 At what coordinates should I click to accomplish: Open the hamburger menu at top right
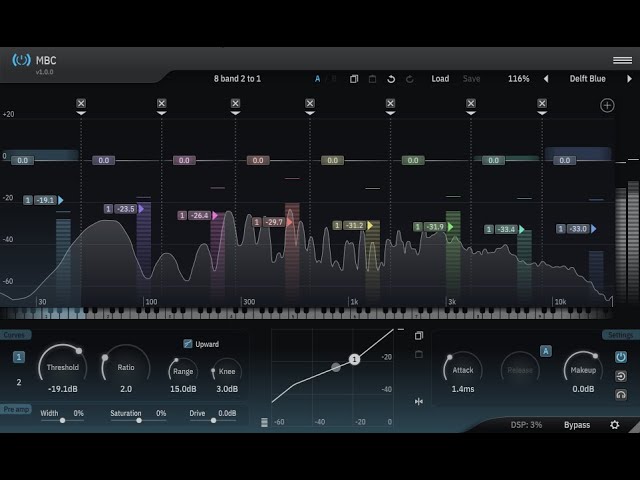tap(622, 60)
